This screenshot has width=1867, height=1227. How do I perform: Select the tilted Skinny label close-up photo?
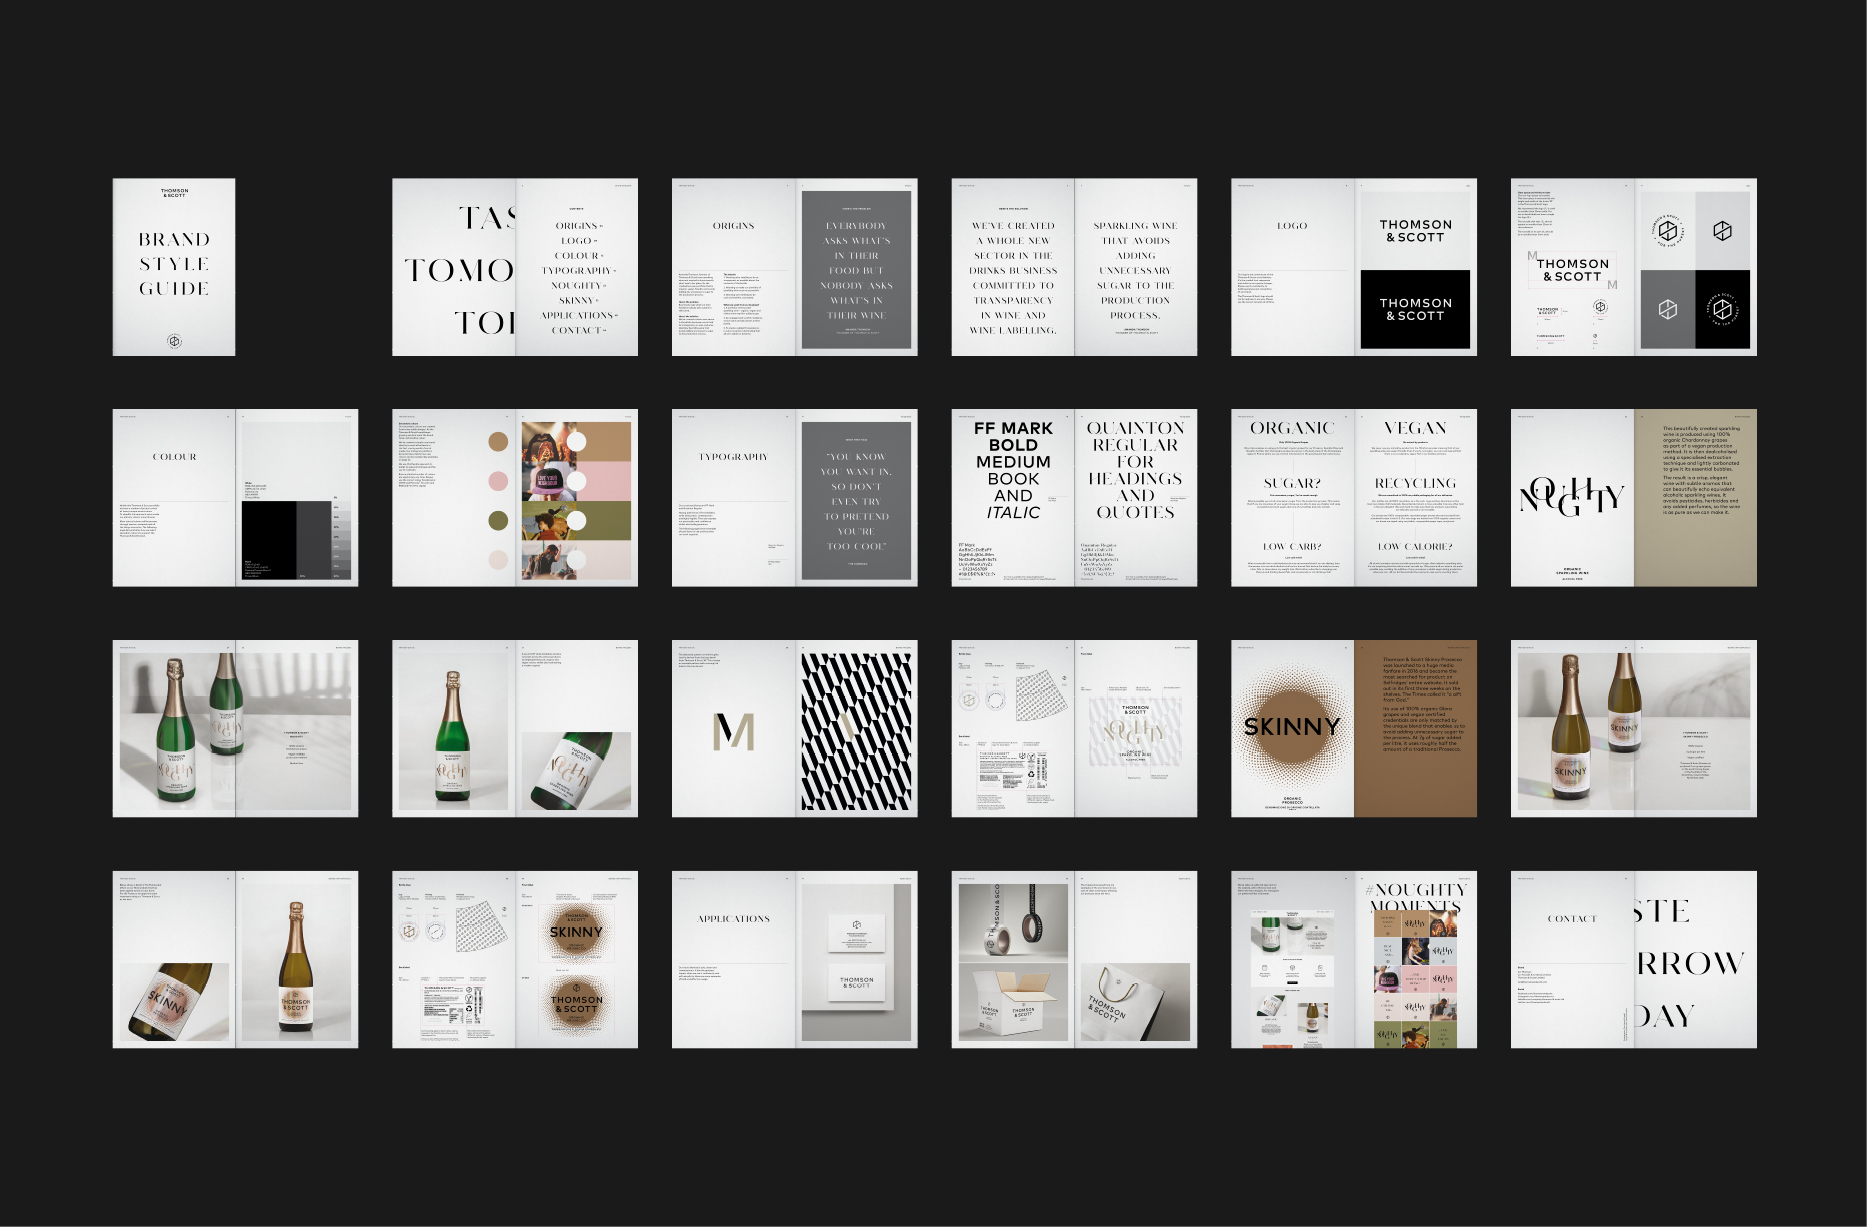click(174, 1002)
